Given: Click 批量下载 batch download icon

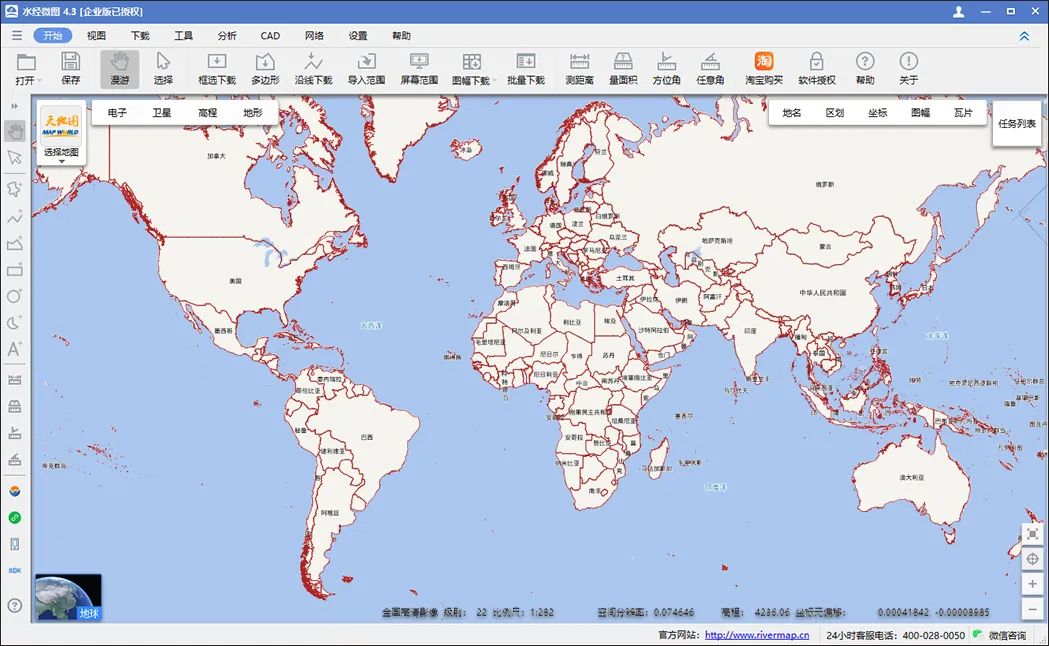Looking at the screenshot, I should pyautogui.click(x=526, y=62).
